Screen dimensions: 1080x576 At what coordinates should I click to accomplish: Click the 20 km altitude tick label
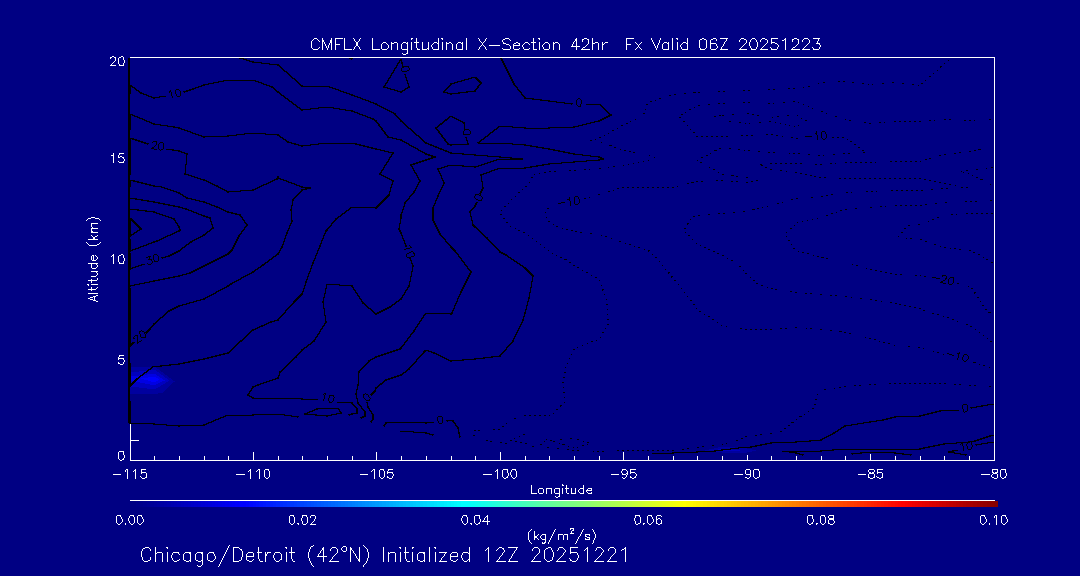tap(116, 61)
